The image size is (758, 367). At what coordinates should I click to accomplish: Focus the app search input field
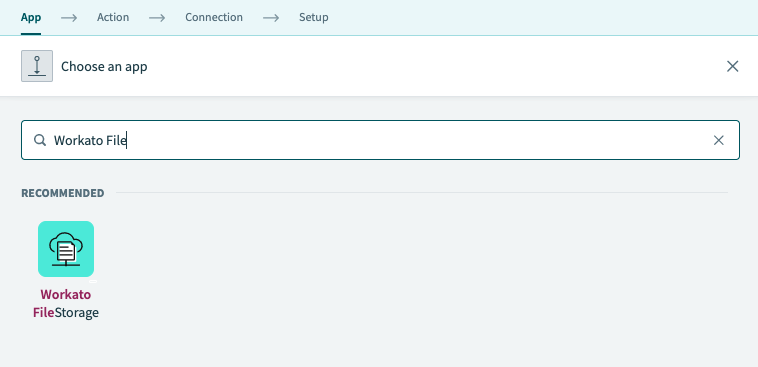380,140
